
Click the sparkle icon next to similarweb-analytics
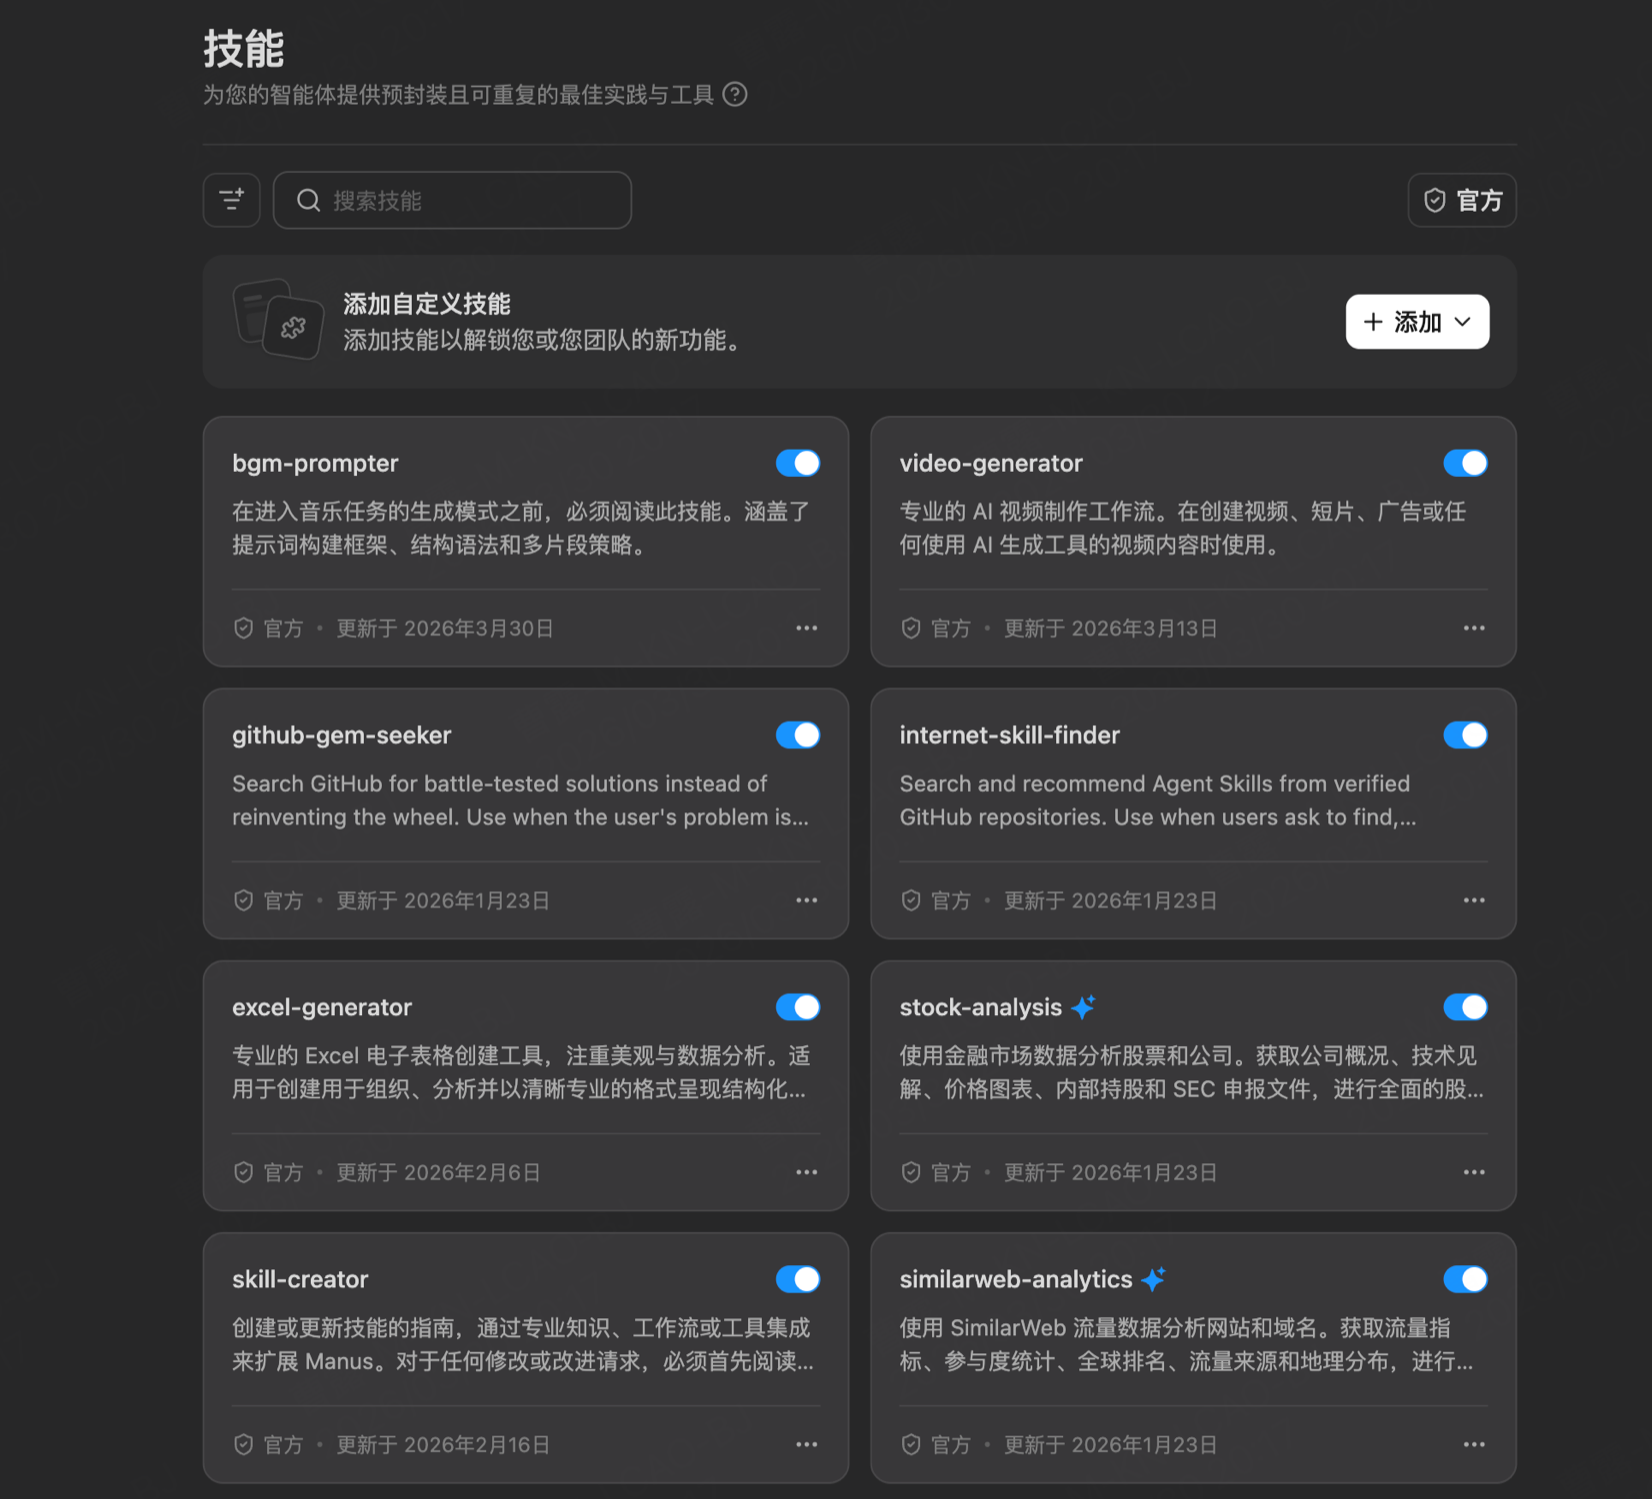tap(1153, 1279)
